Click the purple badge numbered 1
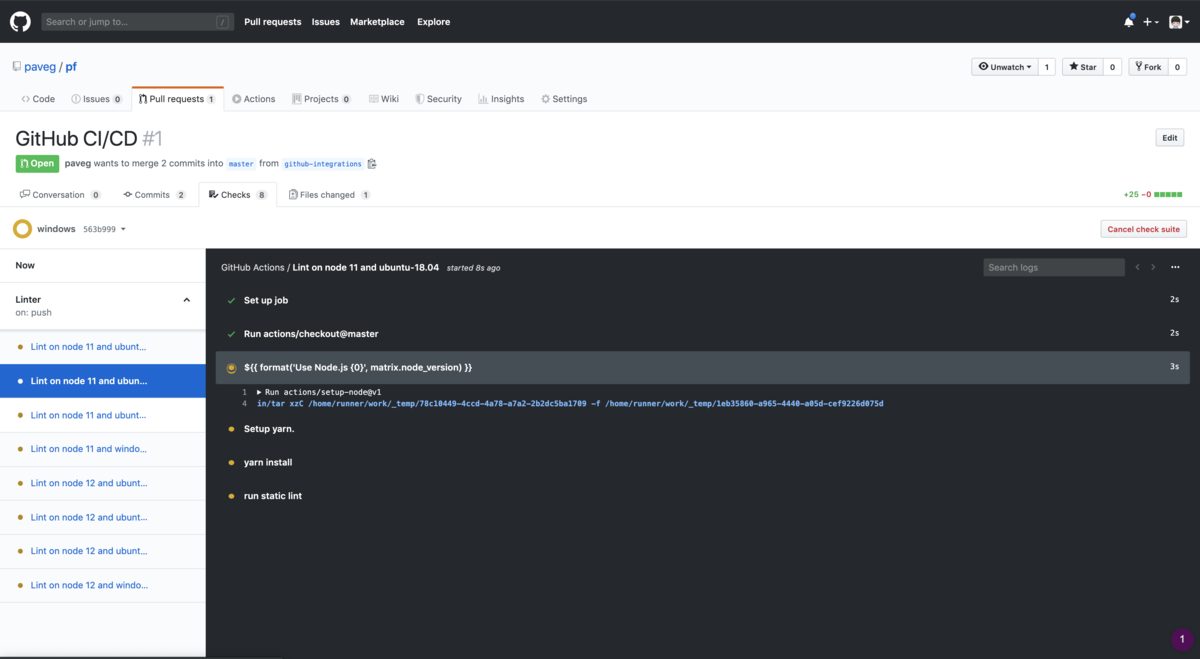1200x659 pixels. tap(1181, 638)
